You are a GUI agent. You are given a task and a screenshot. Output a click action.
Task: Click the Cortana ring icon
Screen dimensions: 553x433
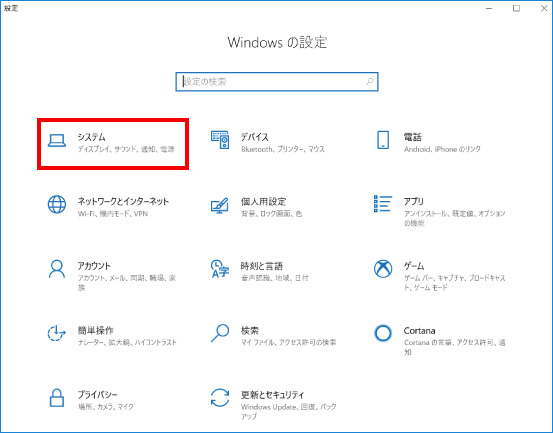point(383,333)
